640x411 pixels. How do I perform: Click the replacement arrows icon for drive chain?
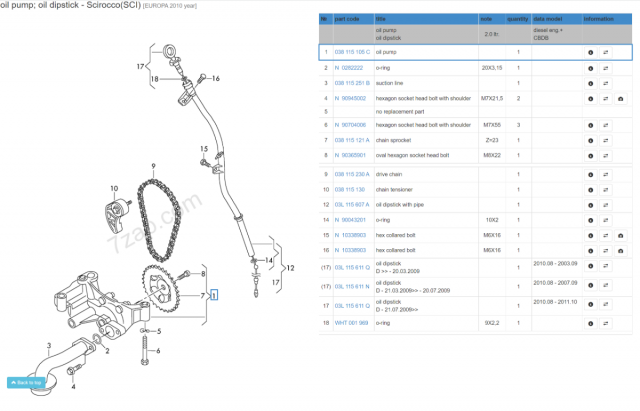606,175
